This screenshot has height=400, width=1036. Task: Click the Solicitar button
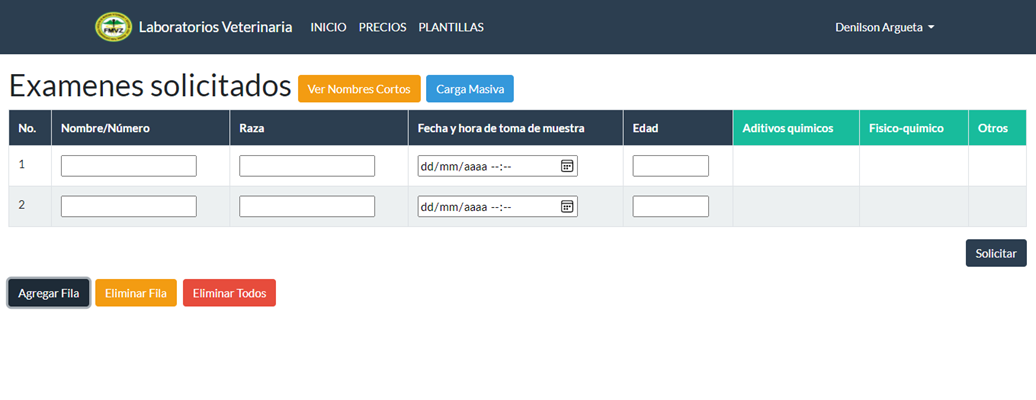(996, 253)
